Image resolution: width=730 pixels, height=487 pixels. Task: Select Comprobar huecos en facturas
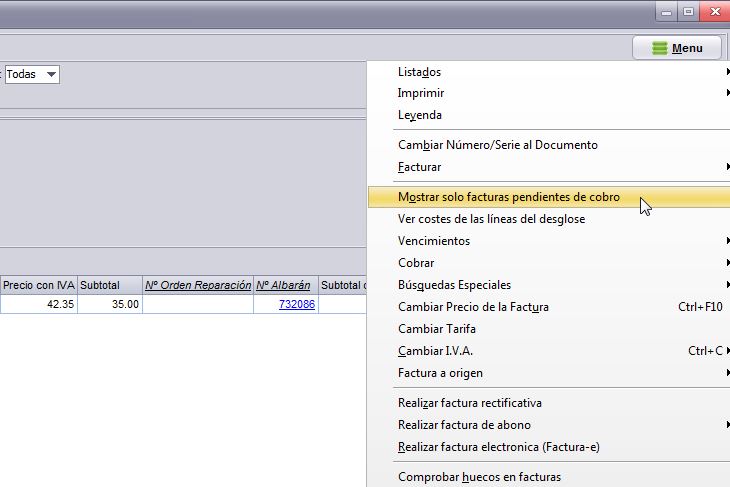tap(549, 477)
